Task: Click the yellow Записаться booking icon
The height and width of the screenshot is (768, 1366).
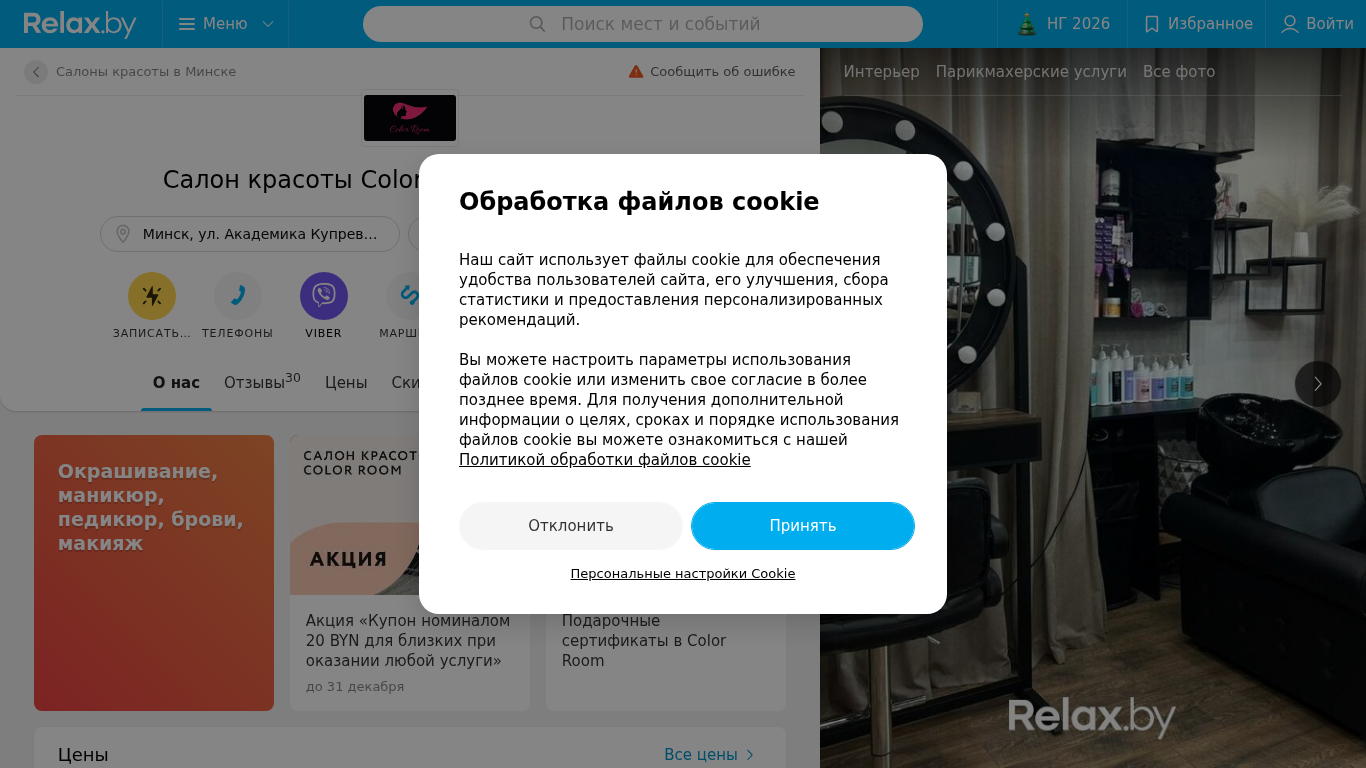Action: tap(152, 296)
